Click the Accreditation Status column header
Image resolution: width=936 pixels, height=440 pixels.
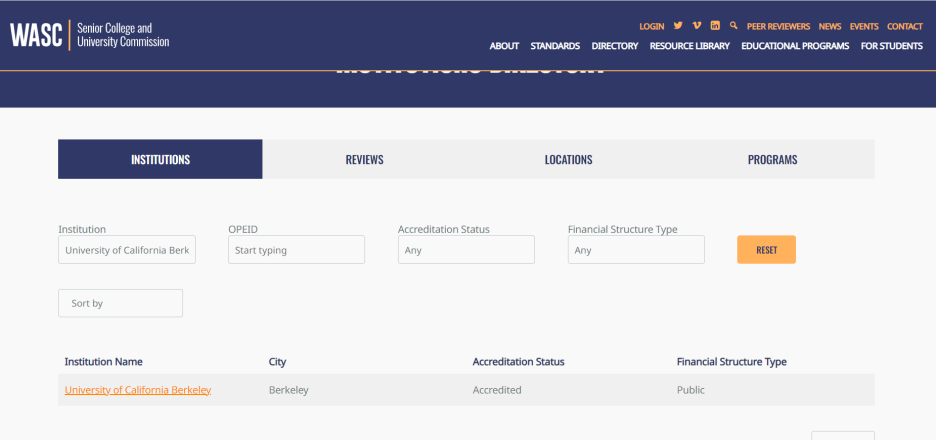(518, 362)
